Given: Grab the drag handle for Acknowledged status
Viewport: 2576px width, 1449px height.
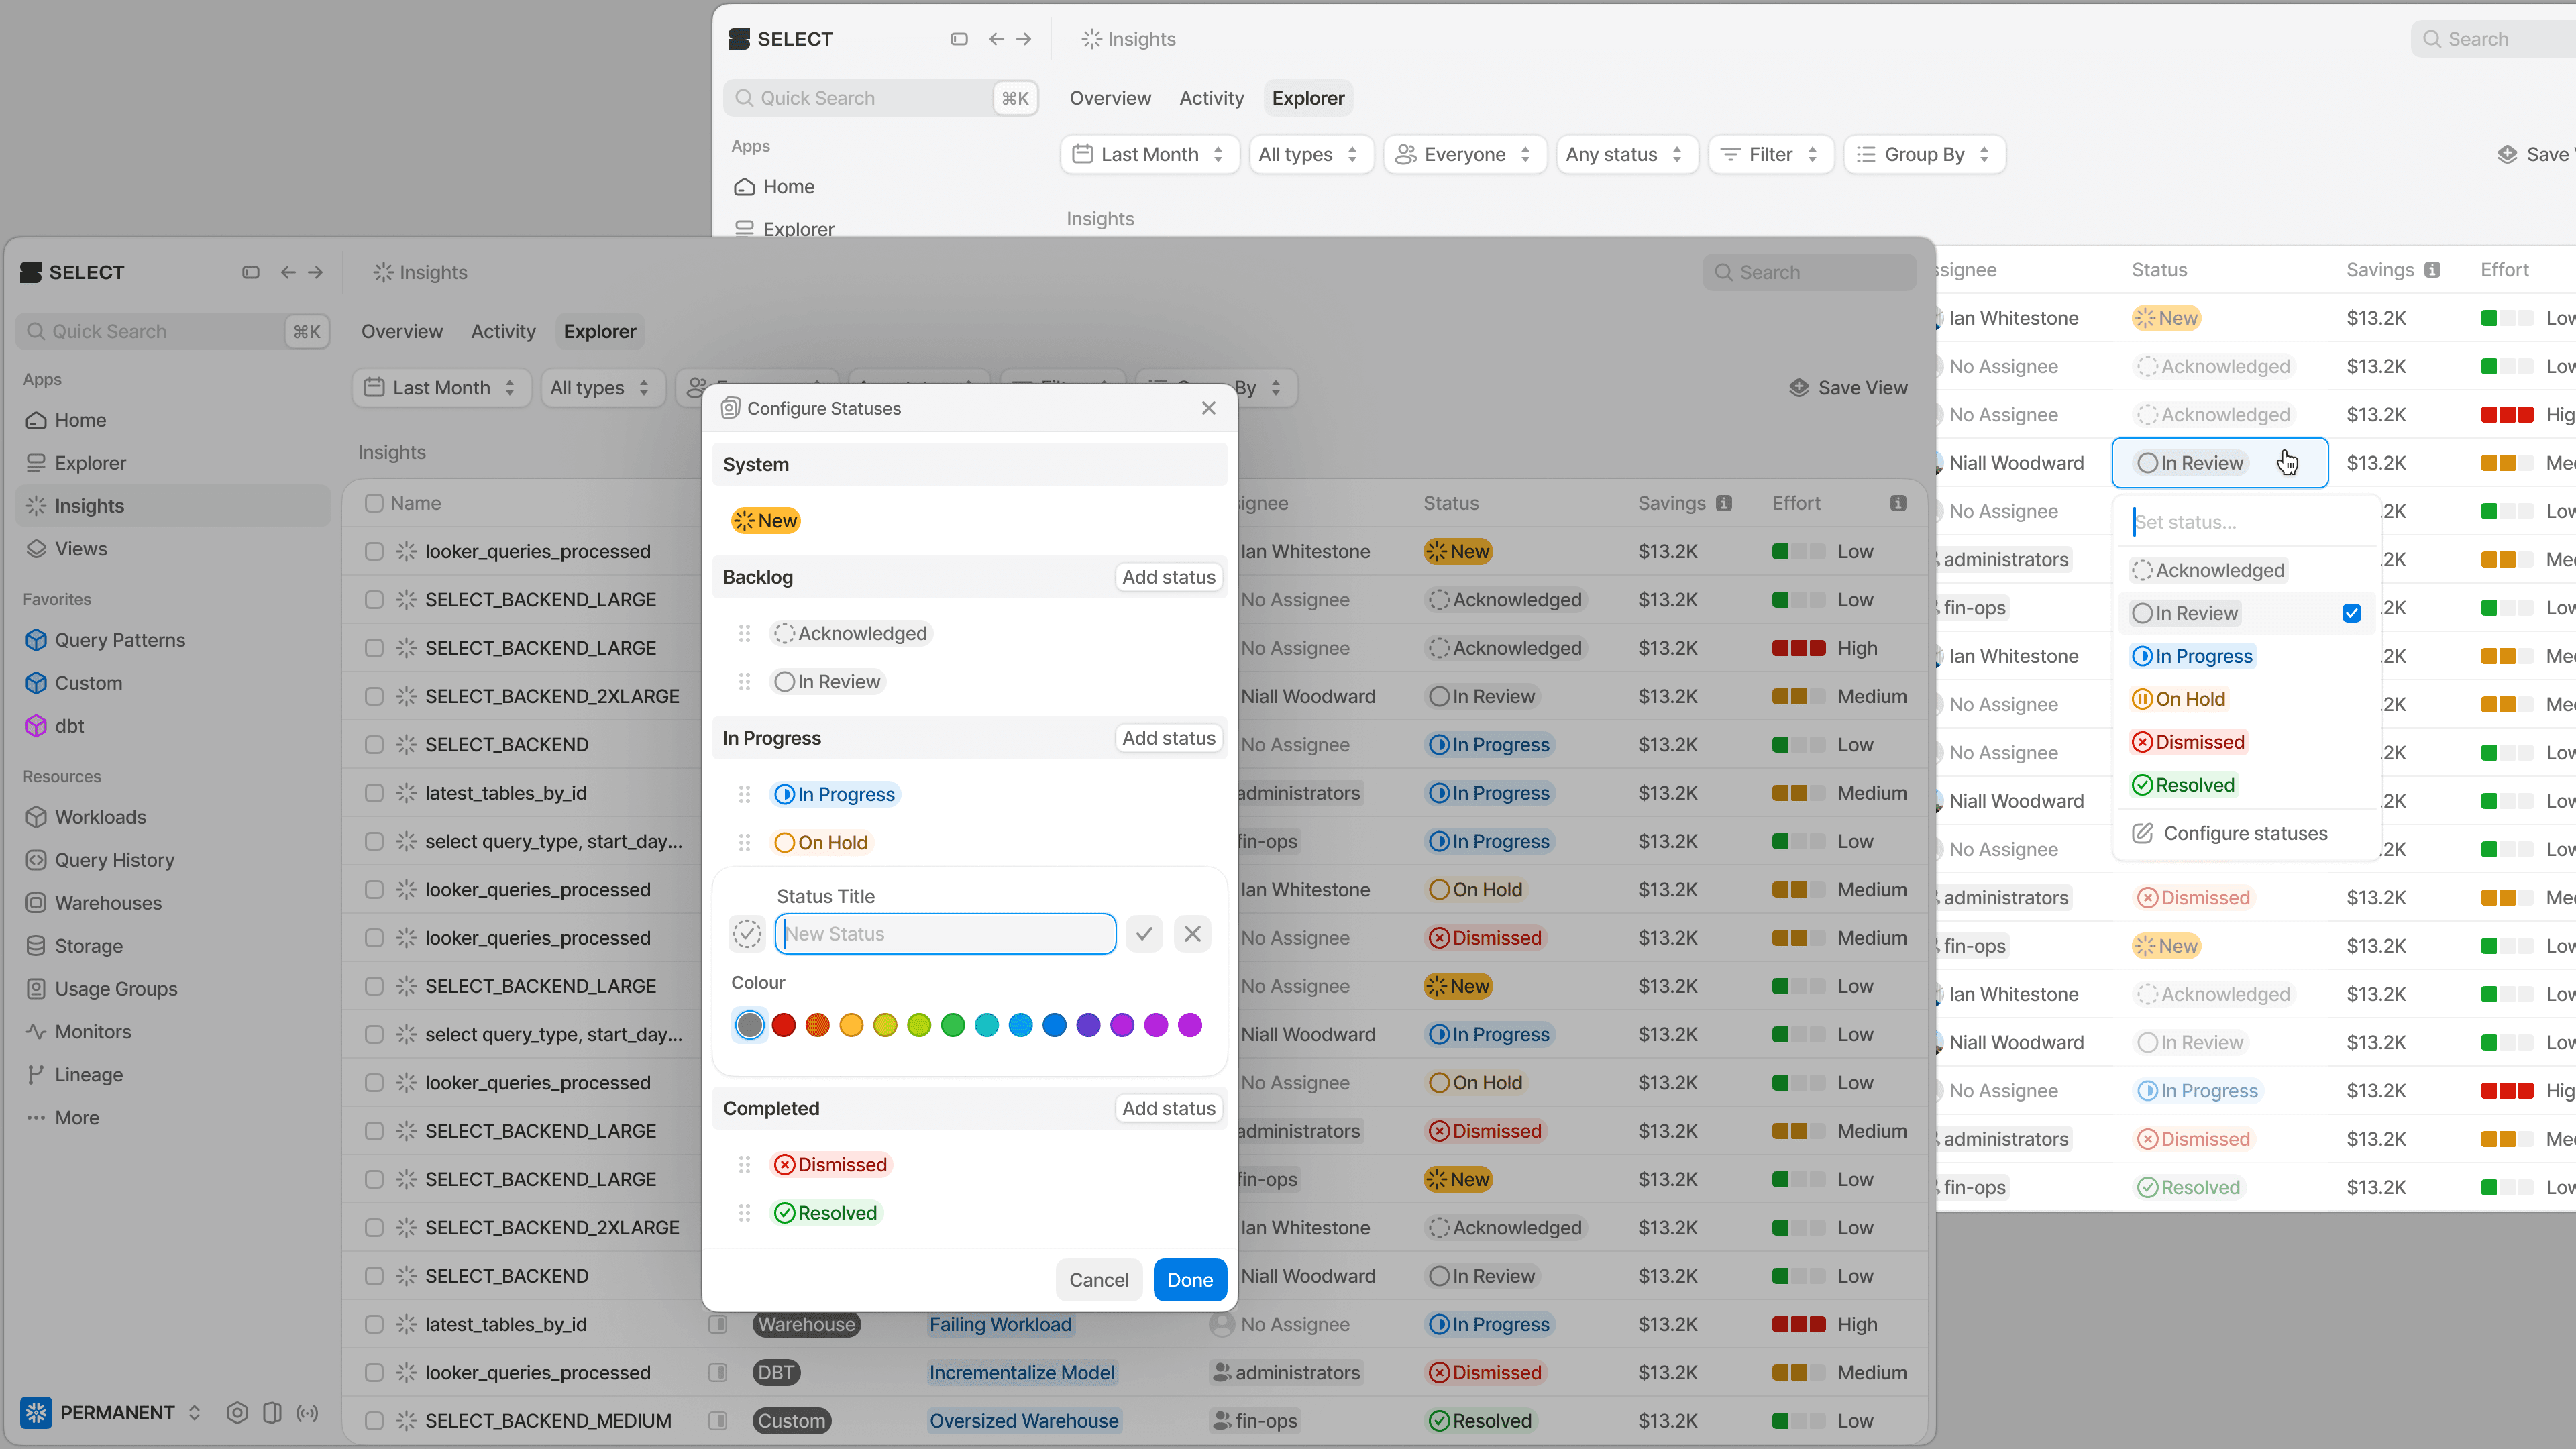Looking at the screenshot, I should coord(744,633).
